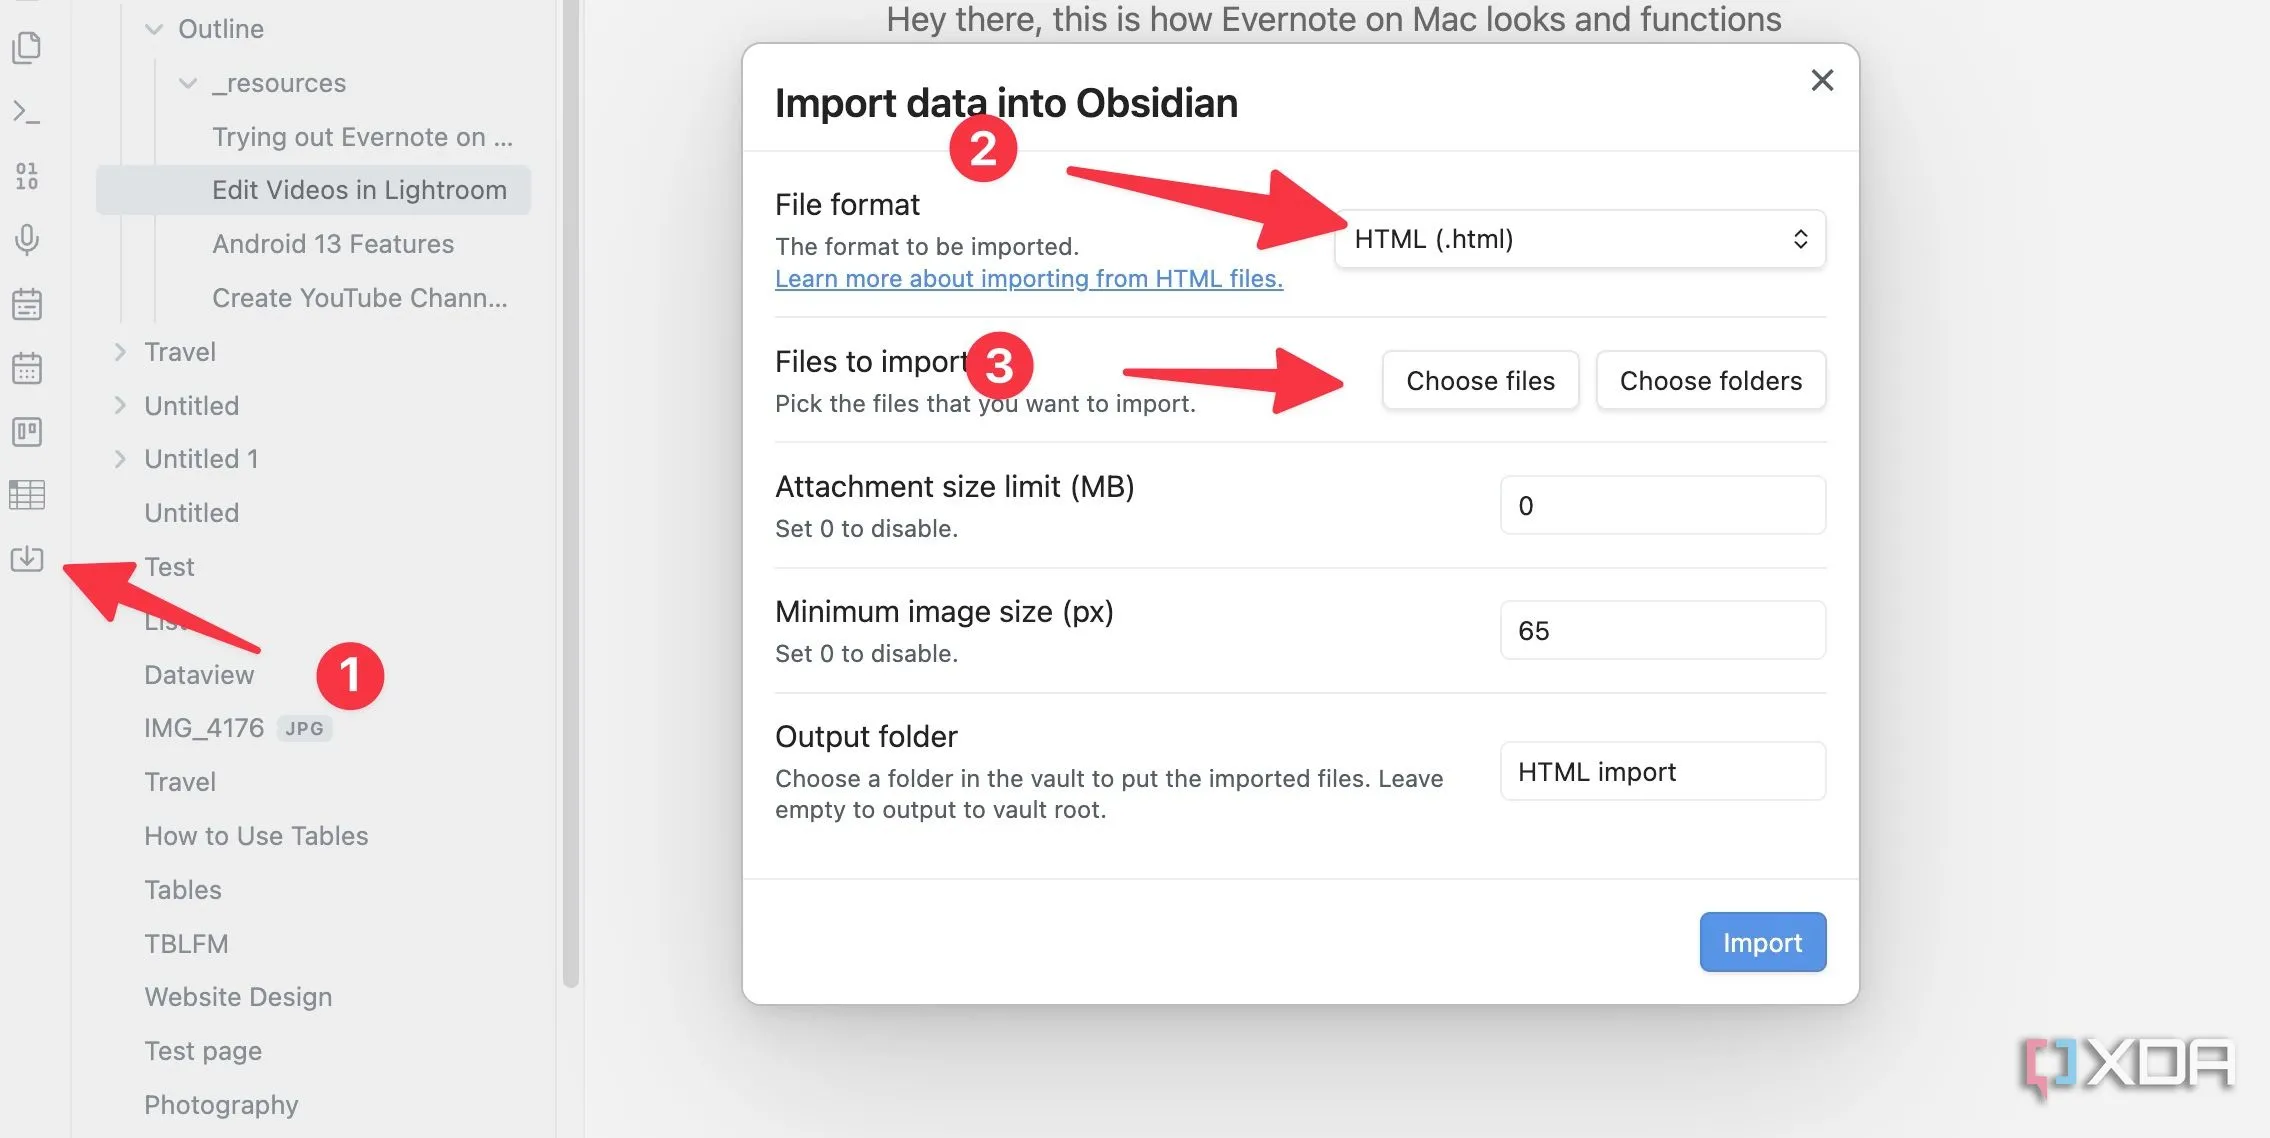Screen dimensions: 2270x1138
Task: Open the Tables note
Action: click(183, 890)
